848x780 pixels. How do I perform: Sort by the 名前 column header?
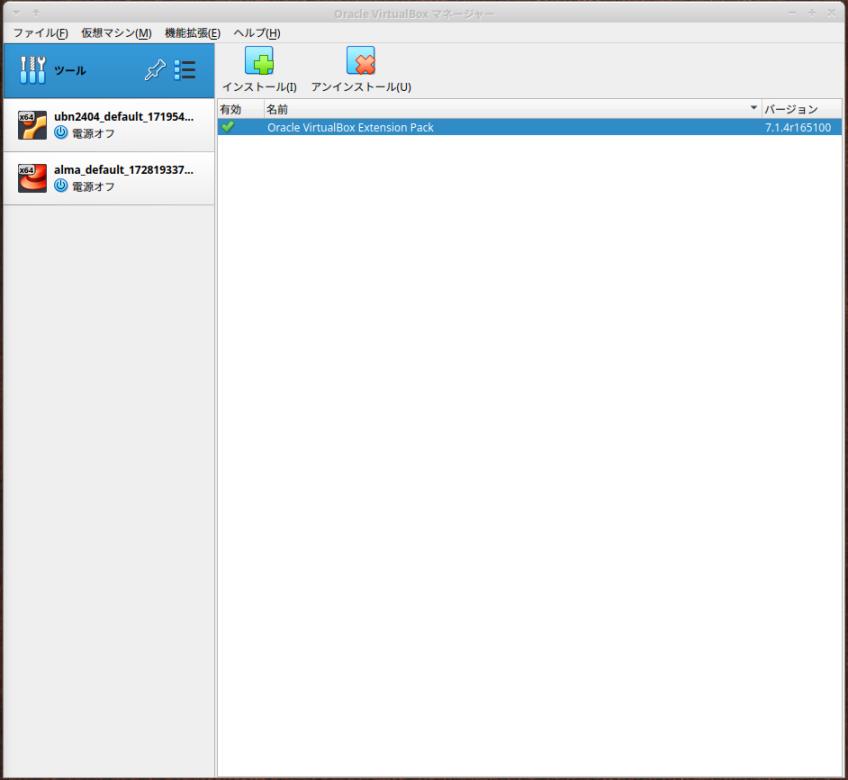pyautogui.click(x=512, y=109)
